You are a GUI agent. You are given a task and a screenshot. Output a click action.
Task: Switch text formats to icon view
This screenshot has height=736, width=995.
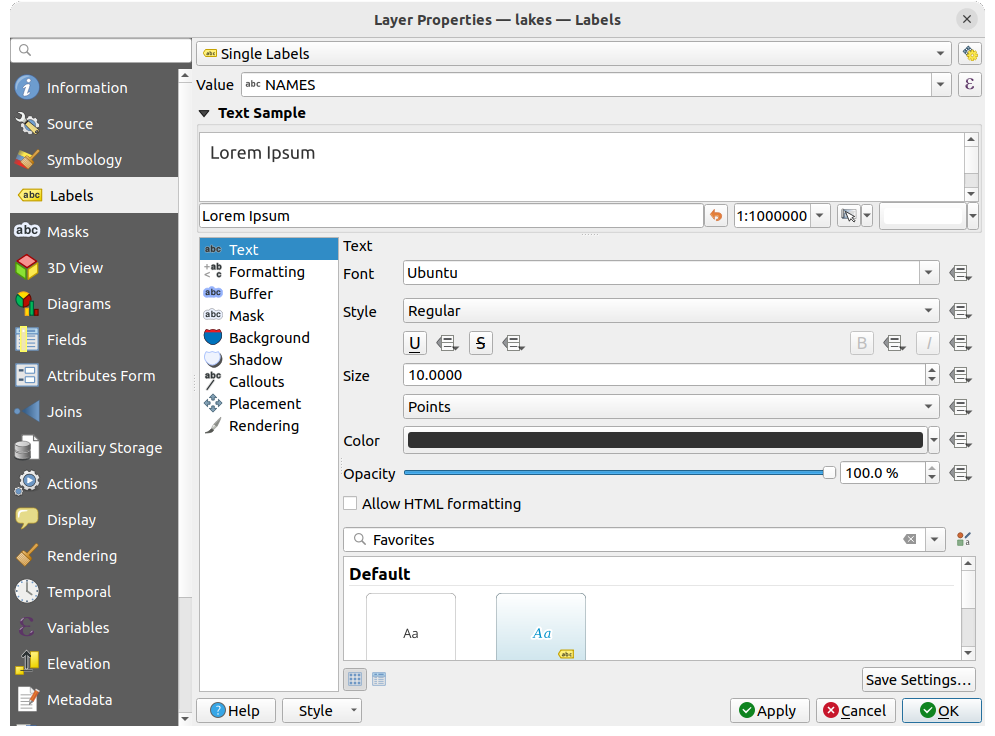[x=355, y=679]
